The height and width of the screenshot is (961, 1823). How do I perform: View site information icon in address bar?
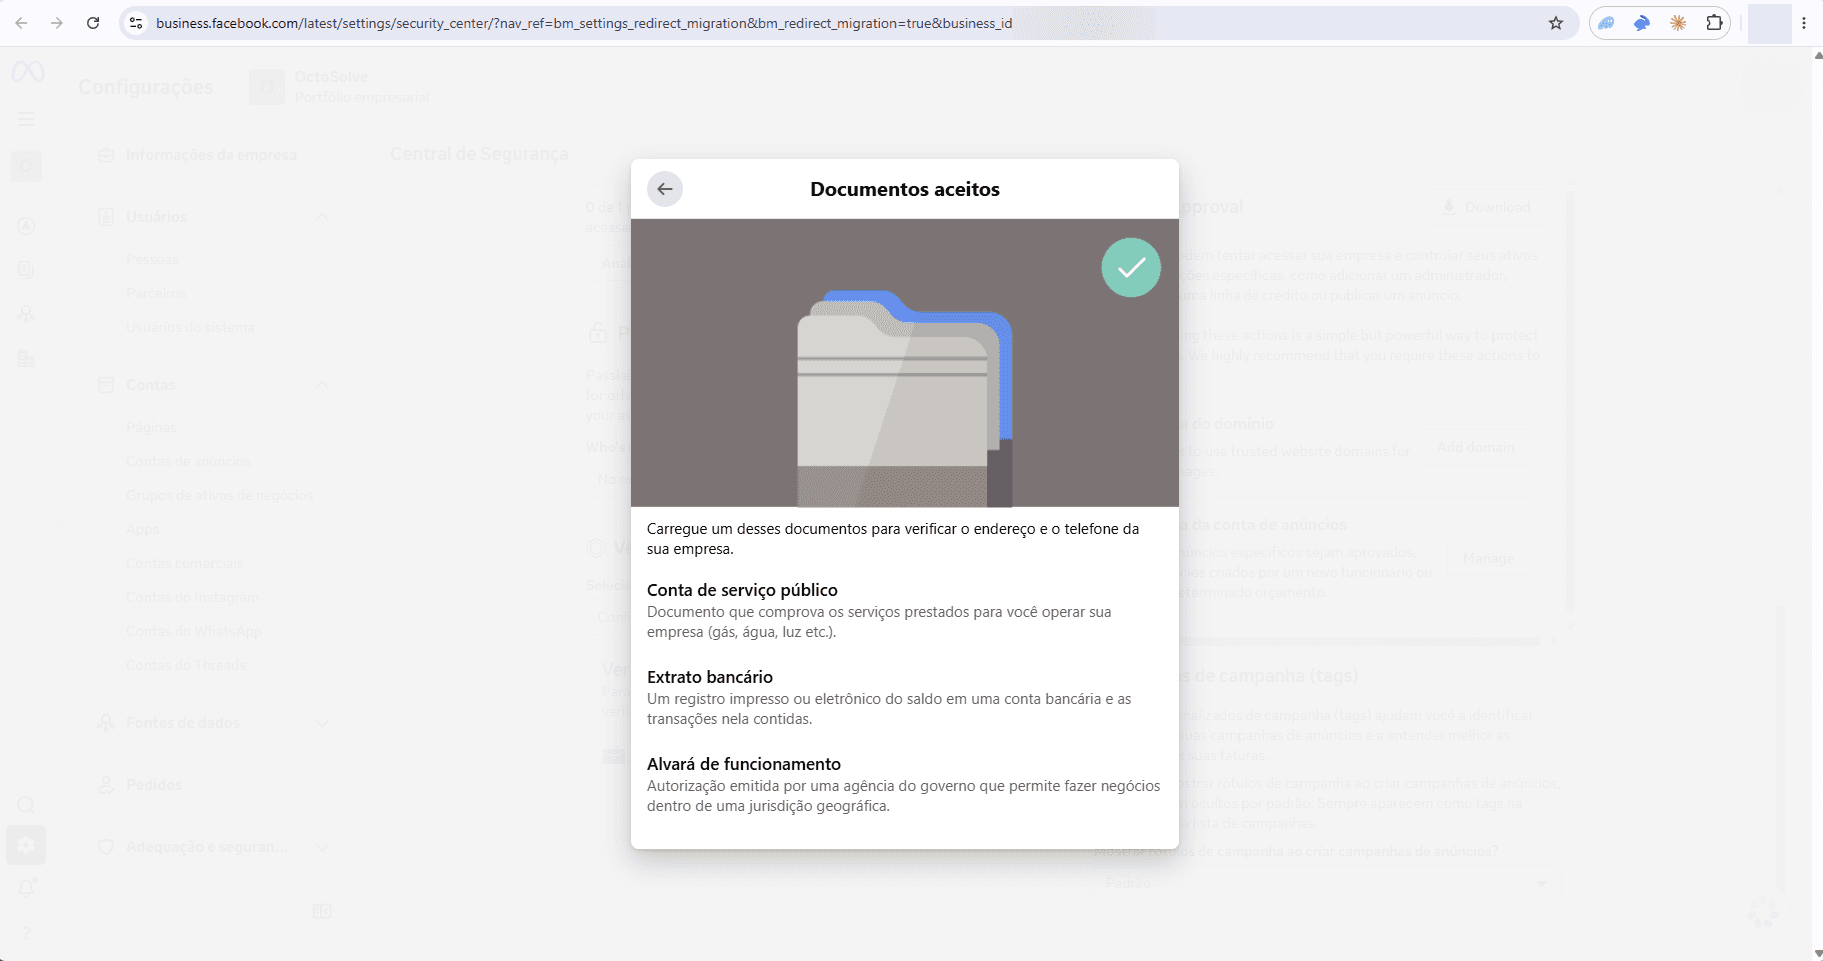[x=137, y=23]
